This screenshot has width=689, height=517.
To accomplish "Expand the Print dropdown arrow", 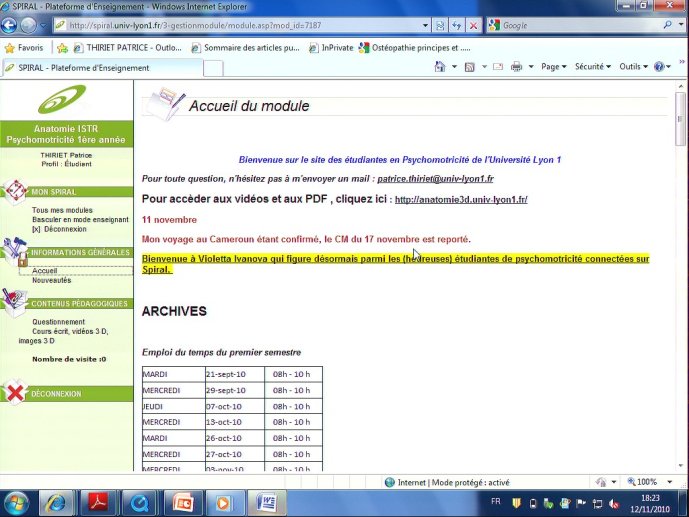I will coord(531,67).
